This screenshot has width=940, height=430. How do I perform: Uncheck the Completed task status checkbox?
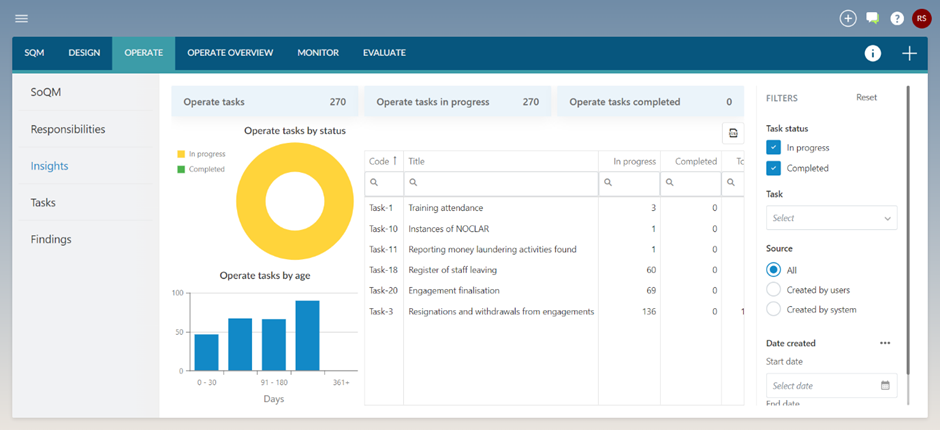(x=773, y=168)
